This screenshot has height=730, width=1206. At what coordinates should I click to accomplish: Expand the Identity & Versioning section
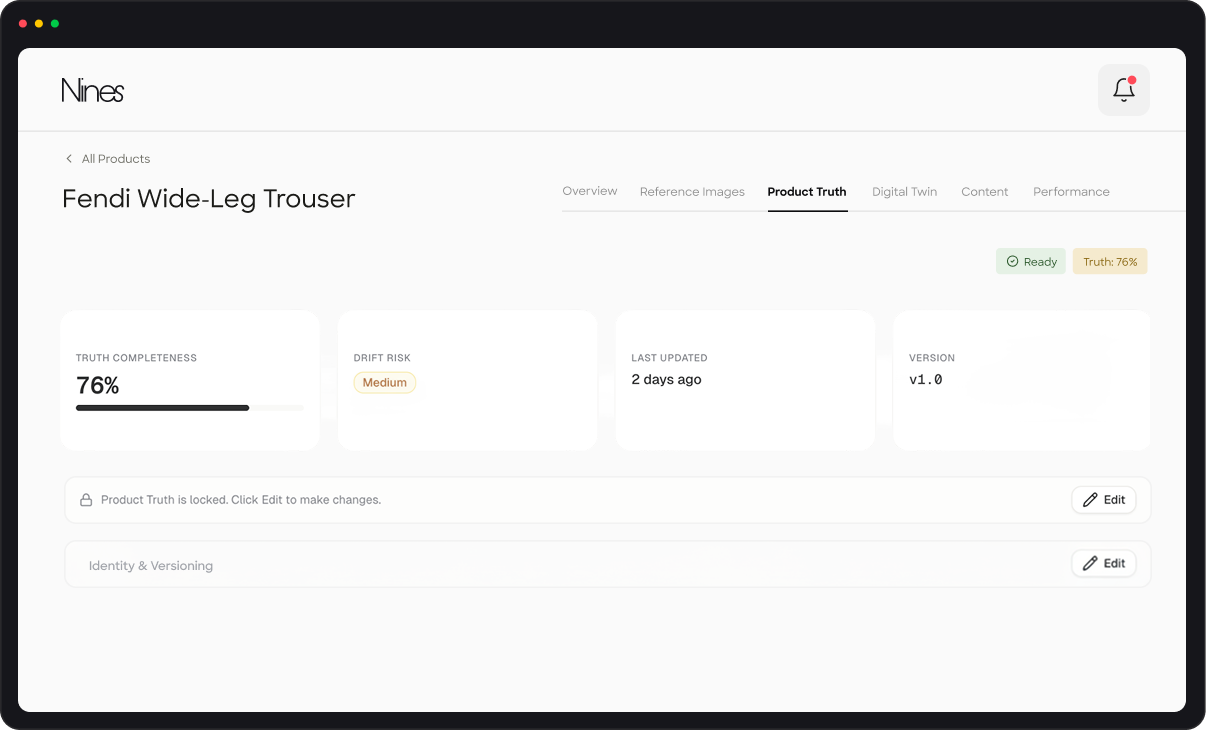tap(150, 565)
